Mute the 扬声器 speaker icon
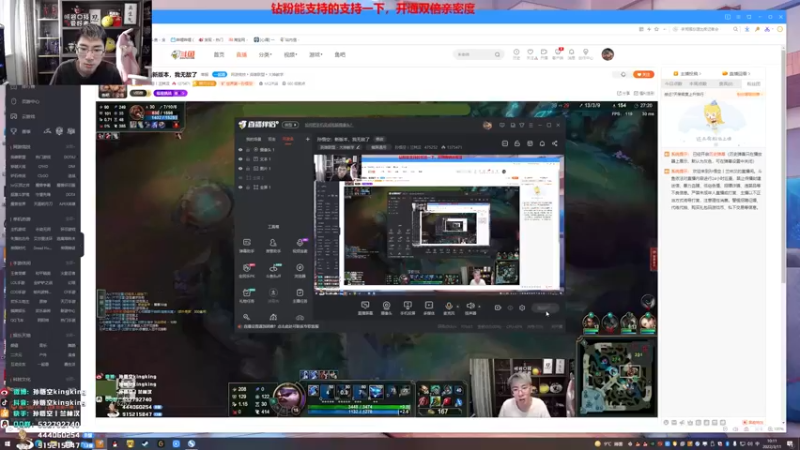This screenshot has height=450, width=800. tap(470, 306)
